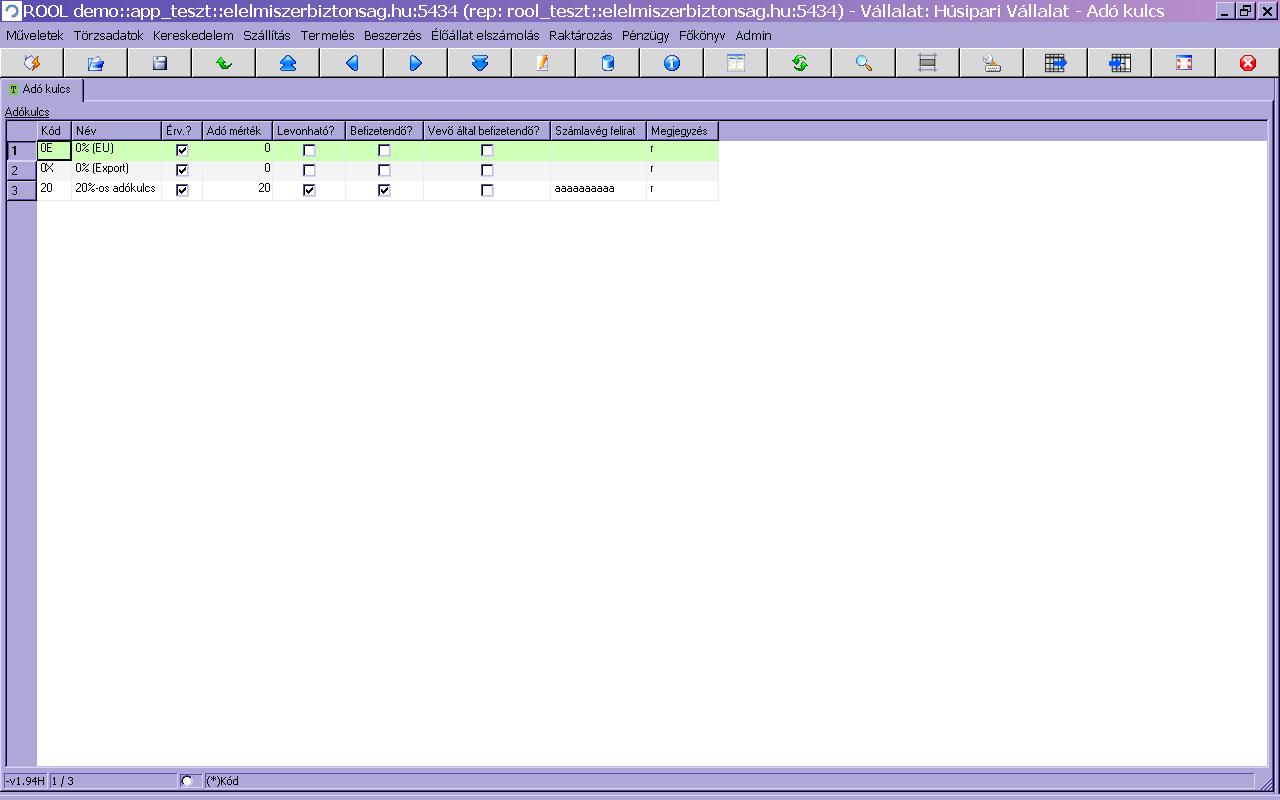Open the Kereskedelem menu

coord(193,35)
